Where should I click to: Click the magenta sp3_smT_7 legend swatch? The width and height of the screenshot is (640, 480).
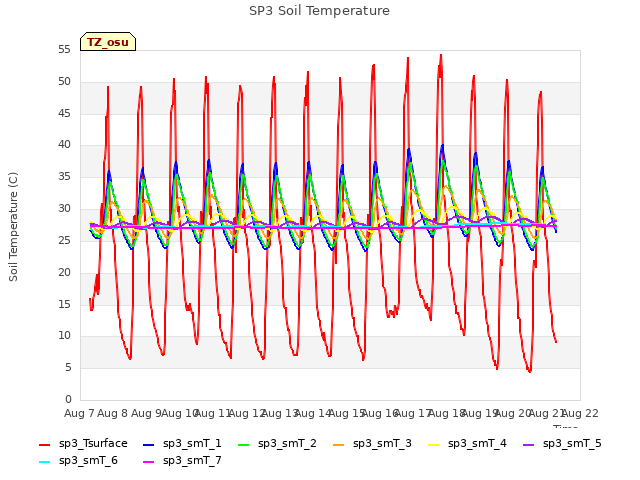(149, 462)
